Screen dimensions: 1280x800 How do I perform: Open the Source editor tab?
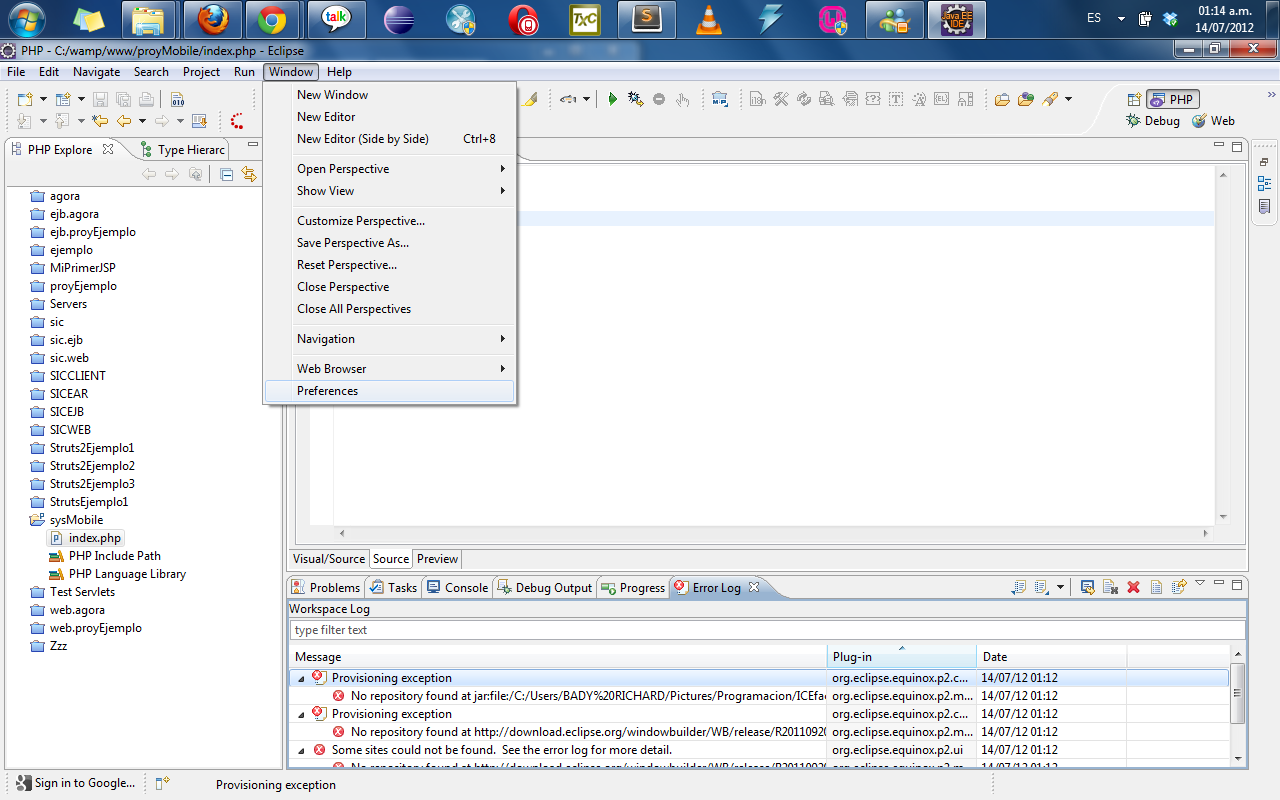[390, 559]
